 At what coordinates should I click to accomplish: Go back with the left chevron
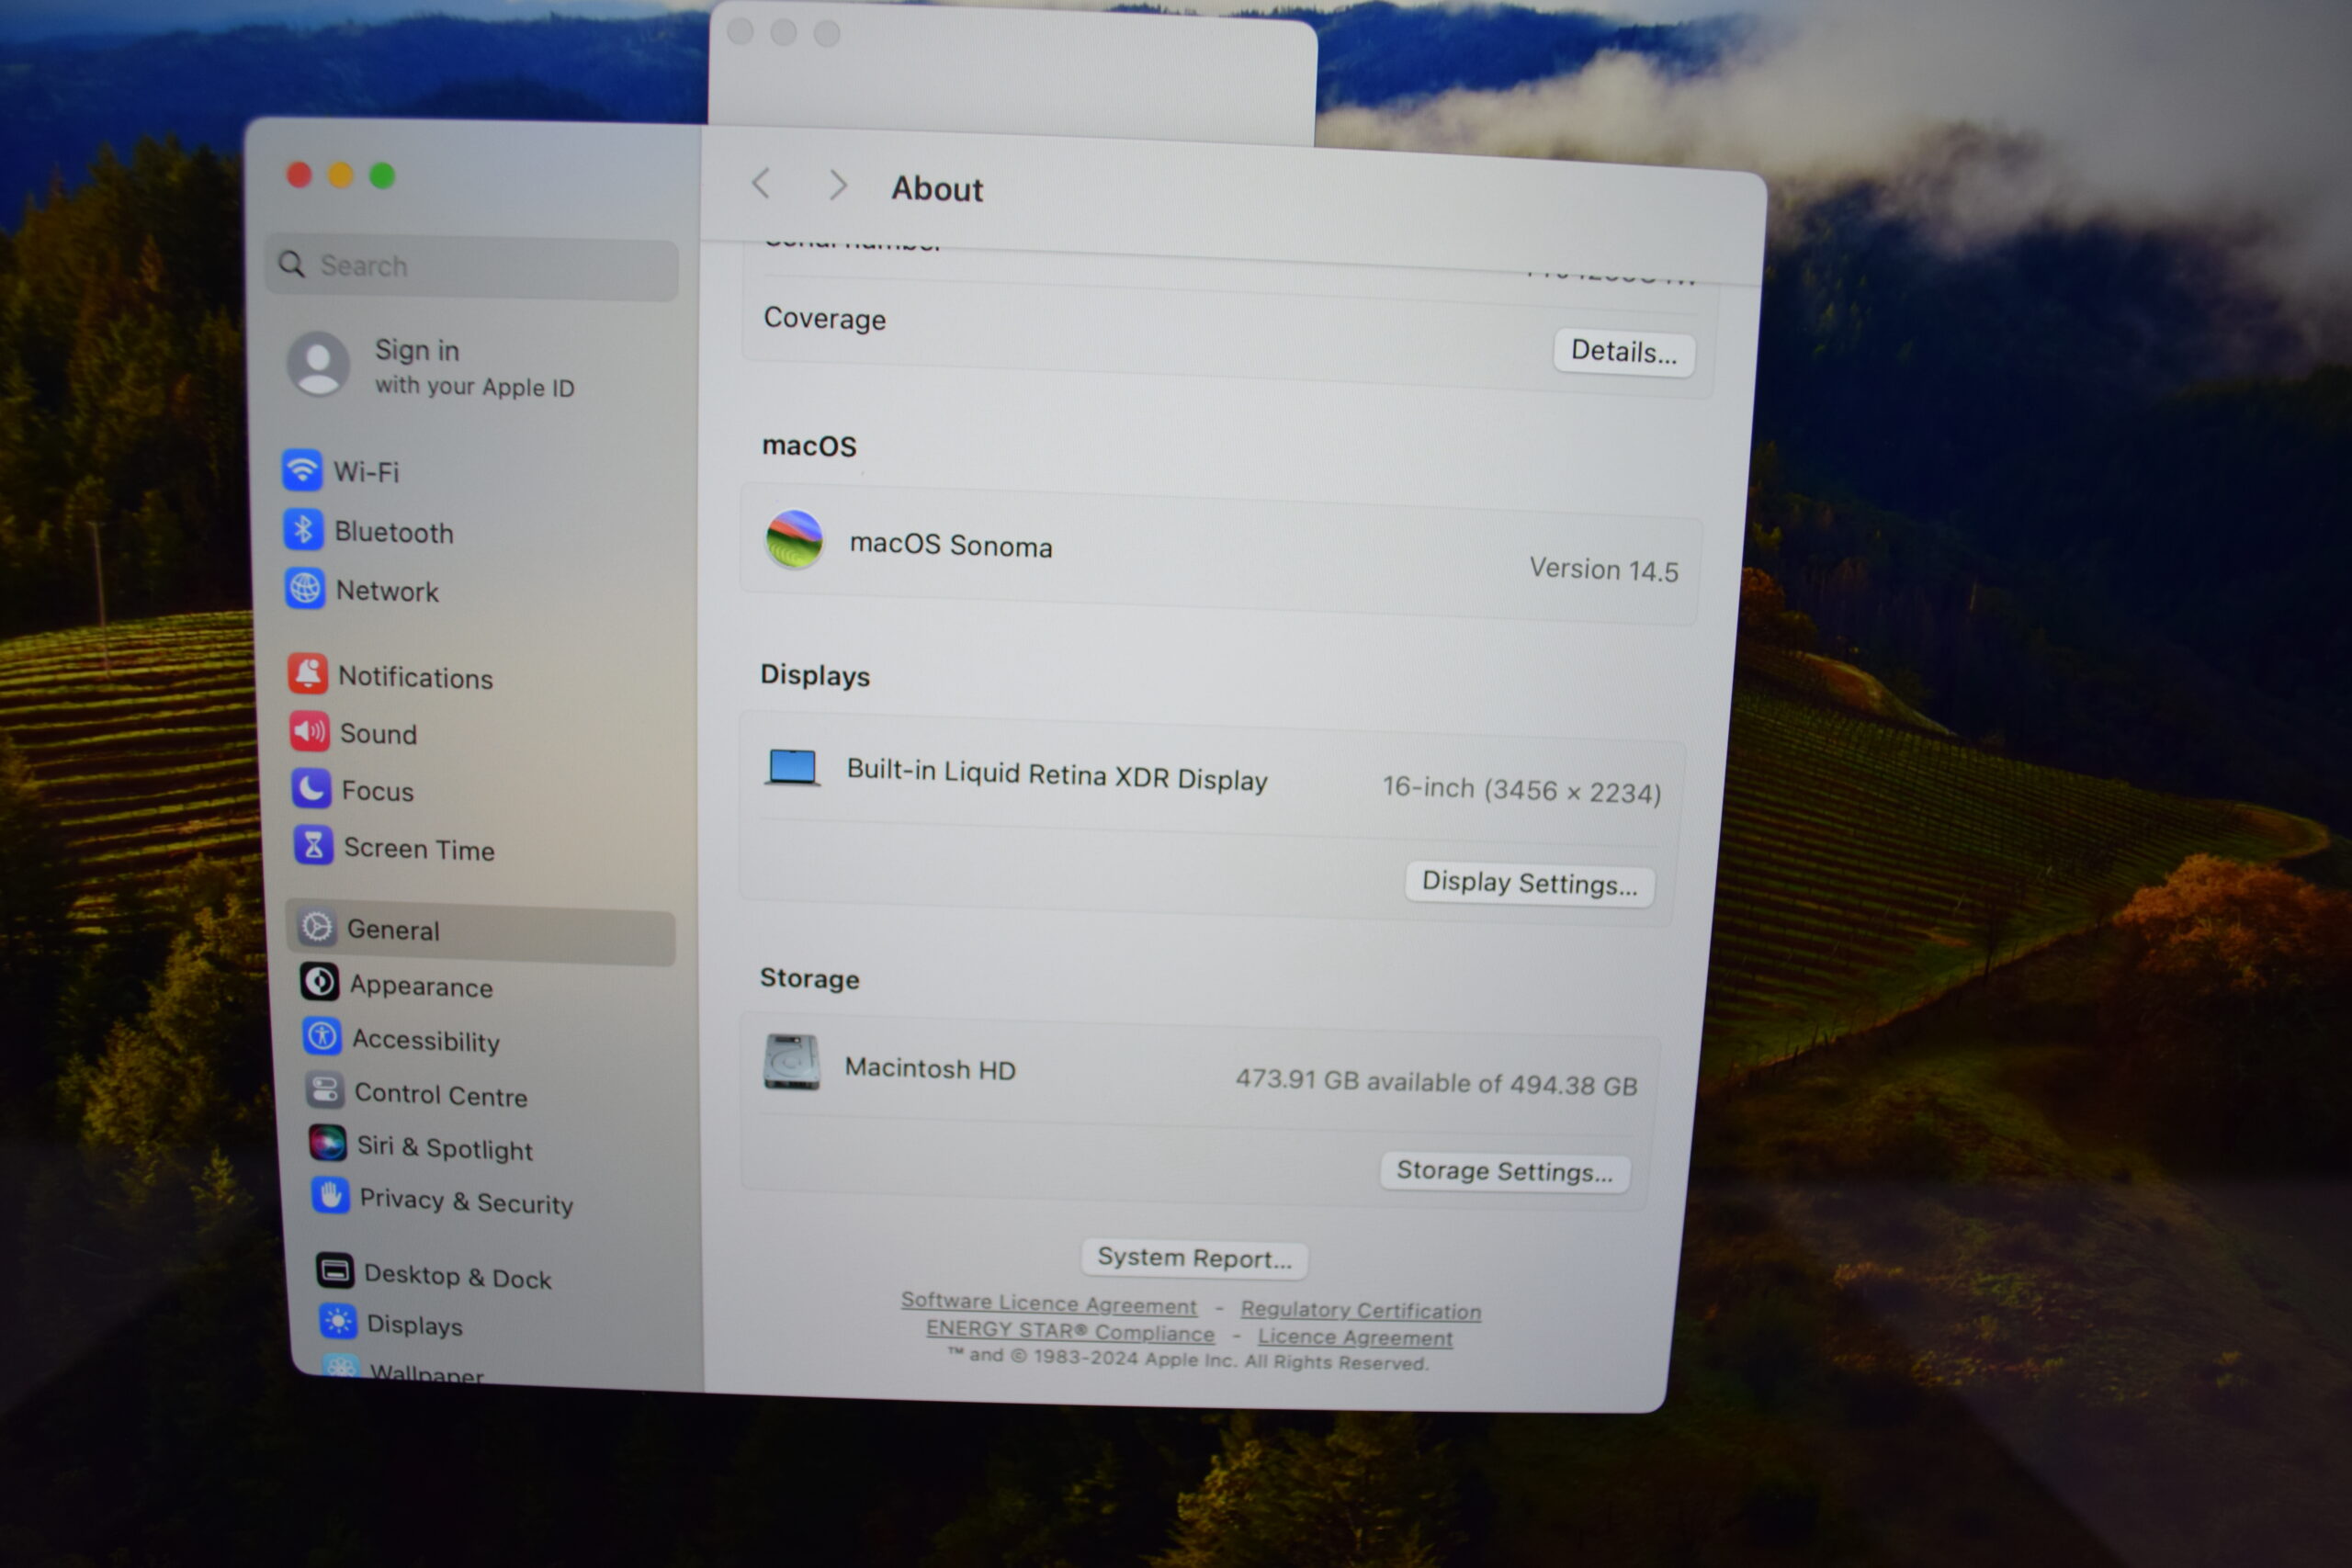tap(762, 184)
